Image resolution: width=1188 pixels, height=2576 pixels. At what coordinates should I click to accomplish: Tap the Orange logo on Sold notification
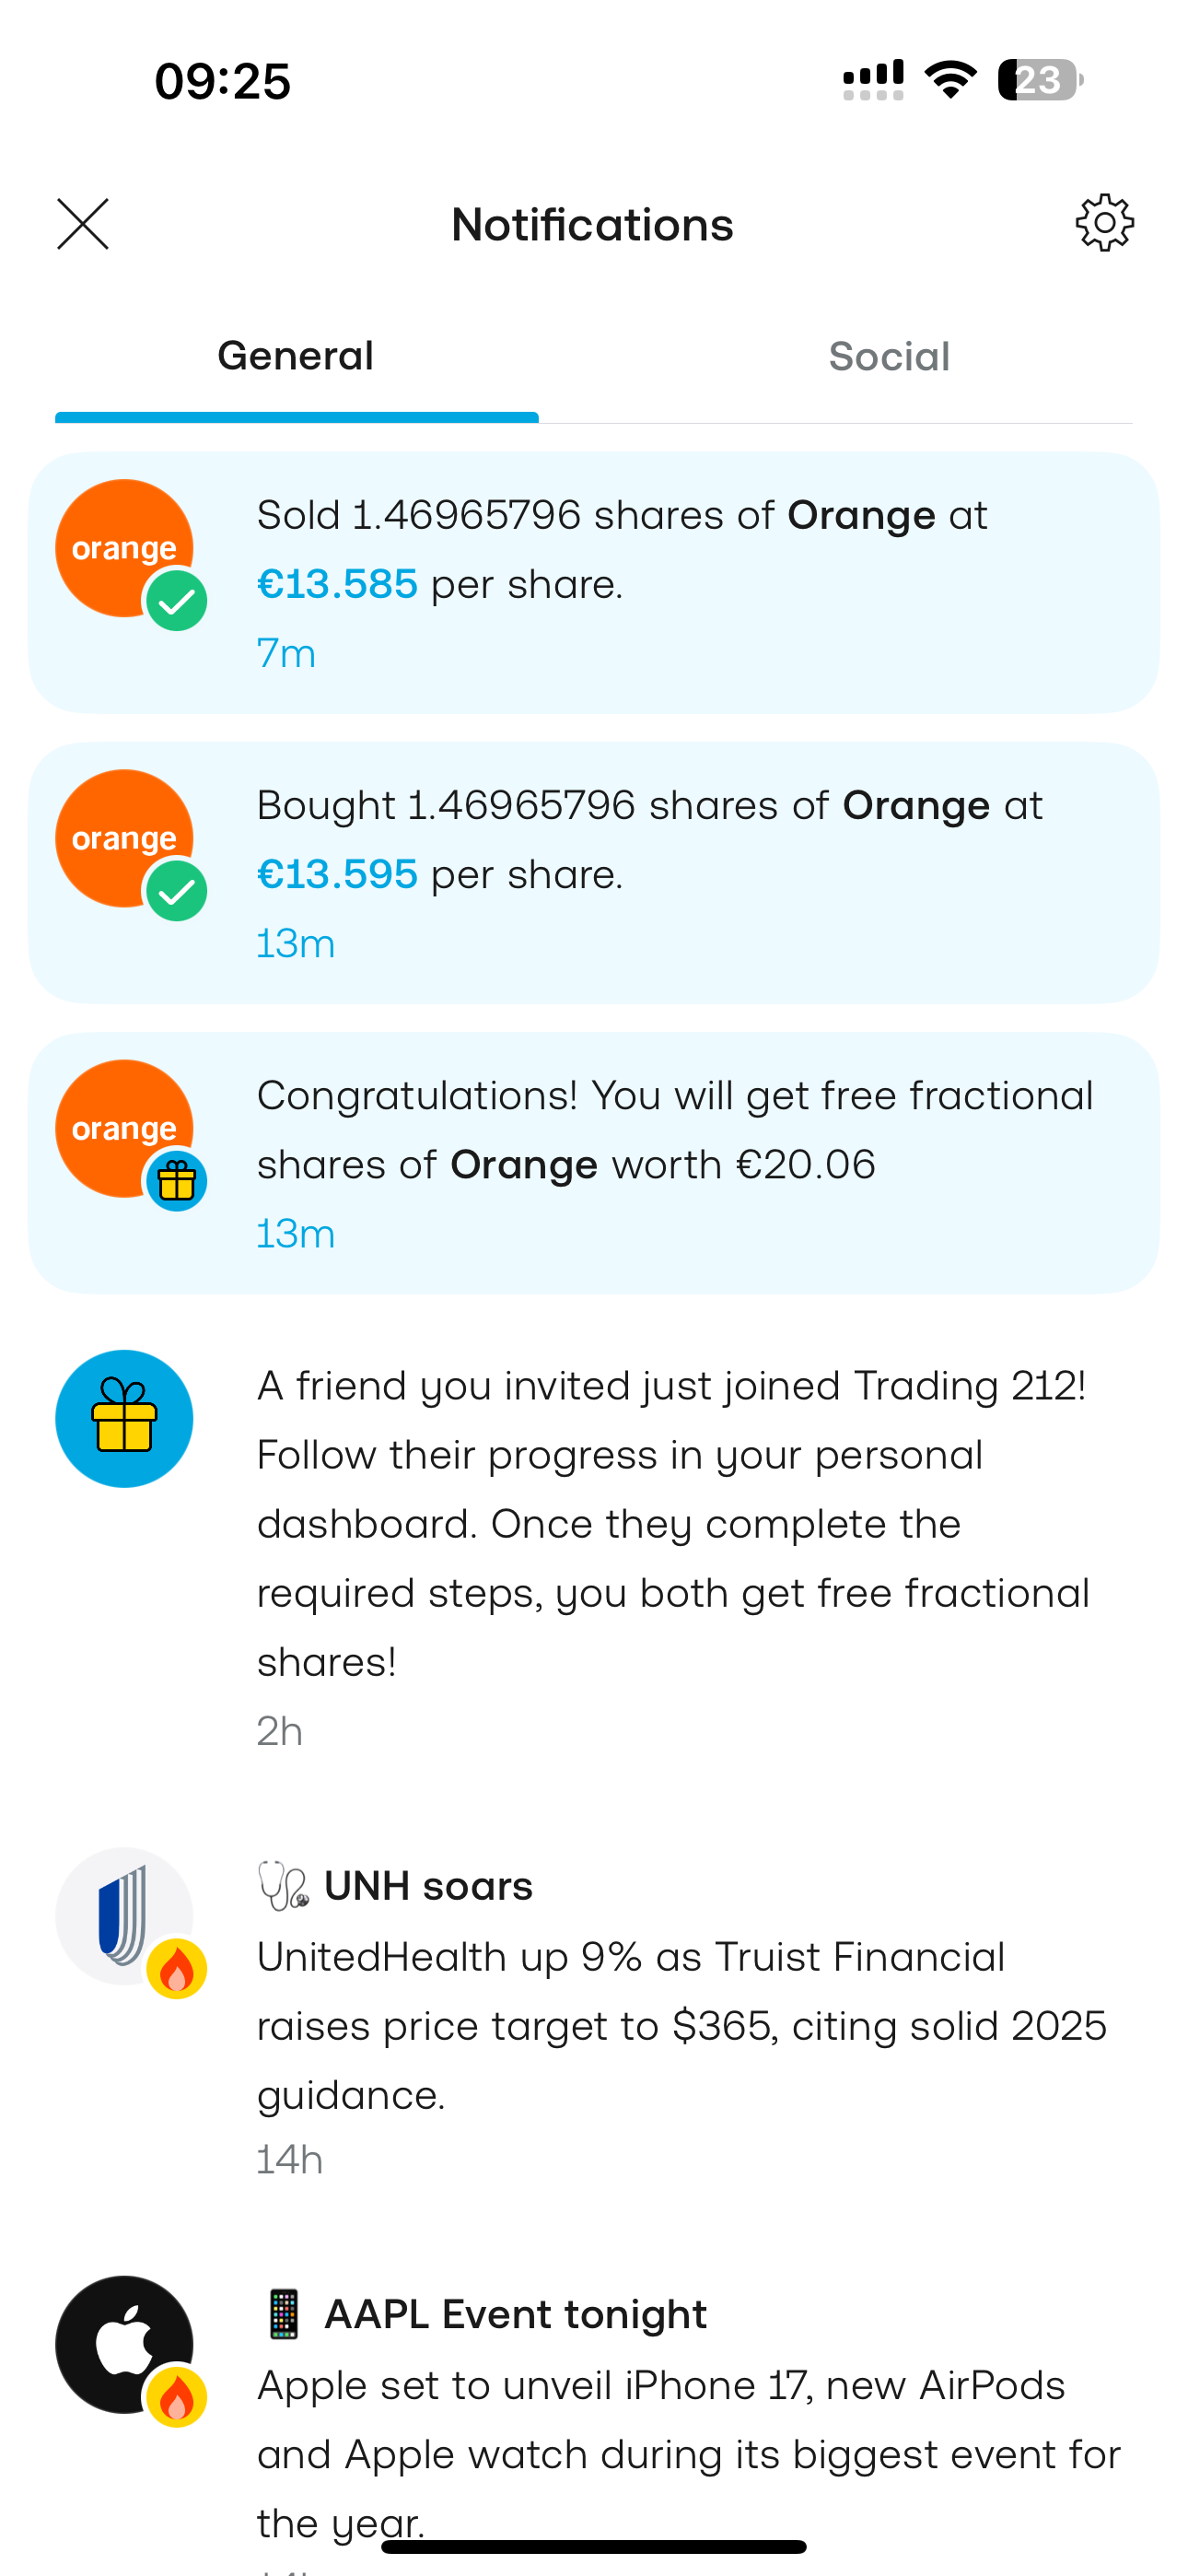pyautogui.click(x=124, y=548)
